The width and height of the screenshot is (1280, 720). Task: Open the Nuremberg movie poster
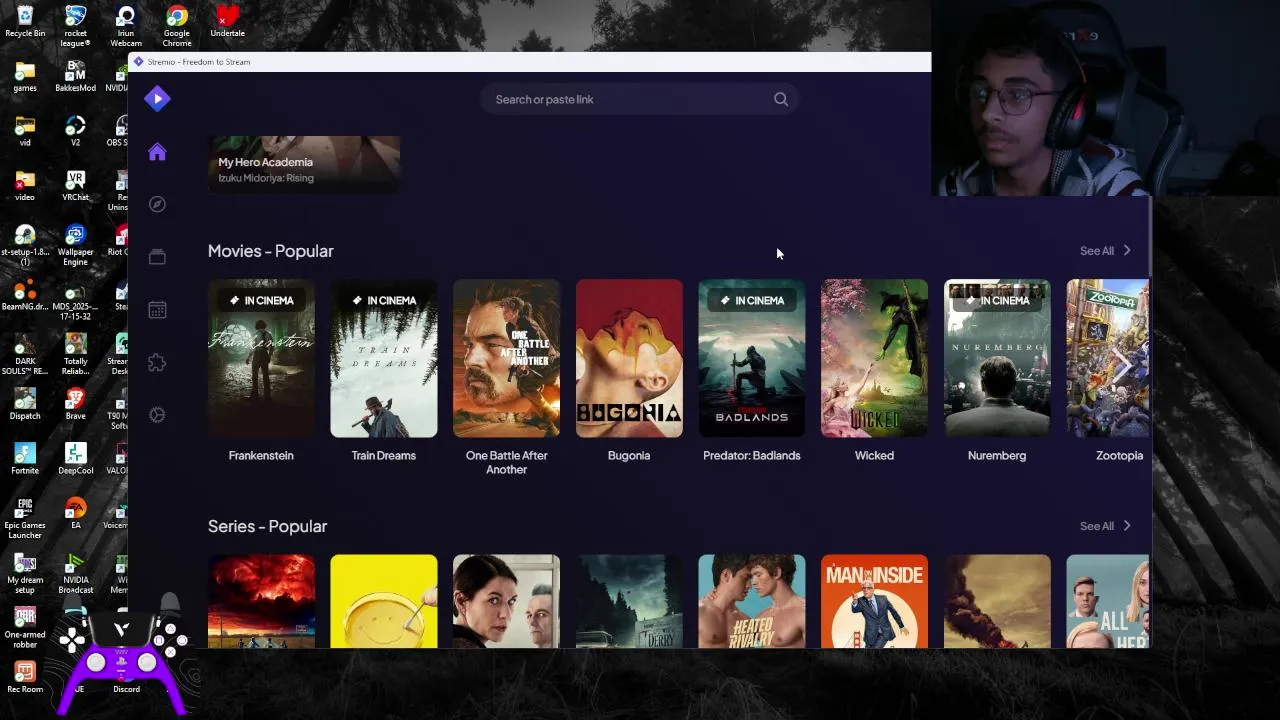click(x=997, y=358)
